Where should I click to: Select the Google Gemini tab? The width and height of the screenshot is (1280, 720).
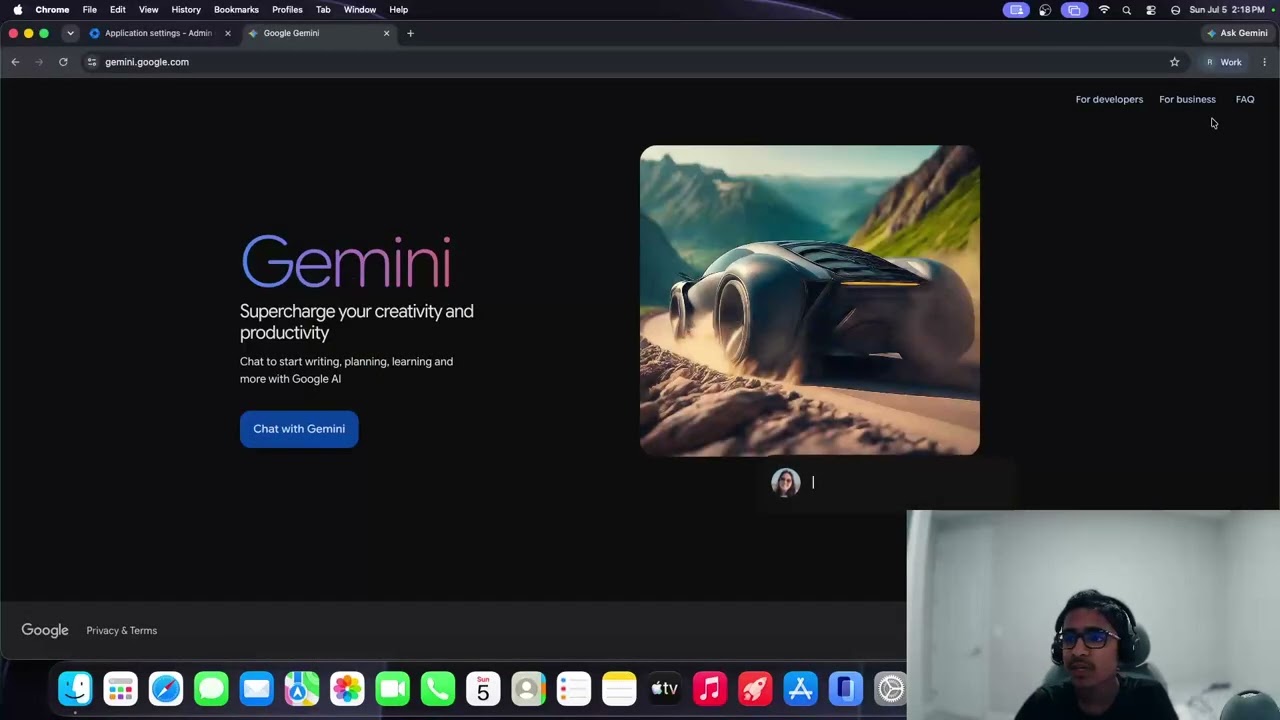pos(320,33)
